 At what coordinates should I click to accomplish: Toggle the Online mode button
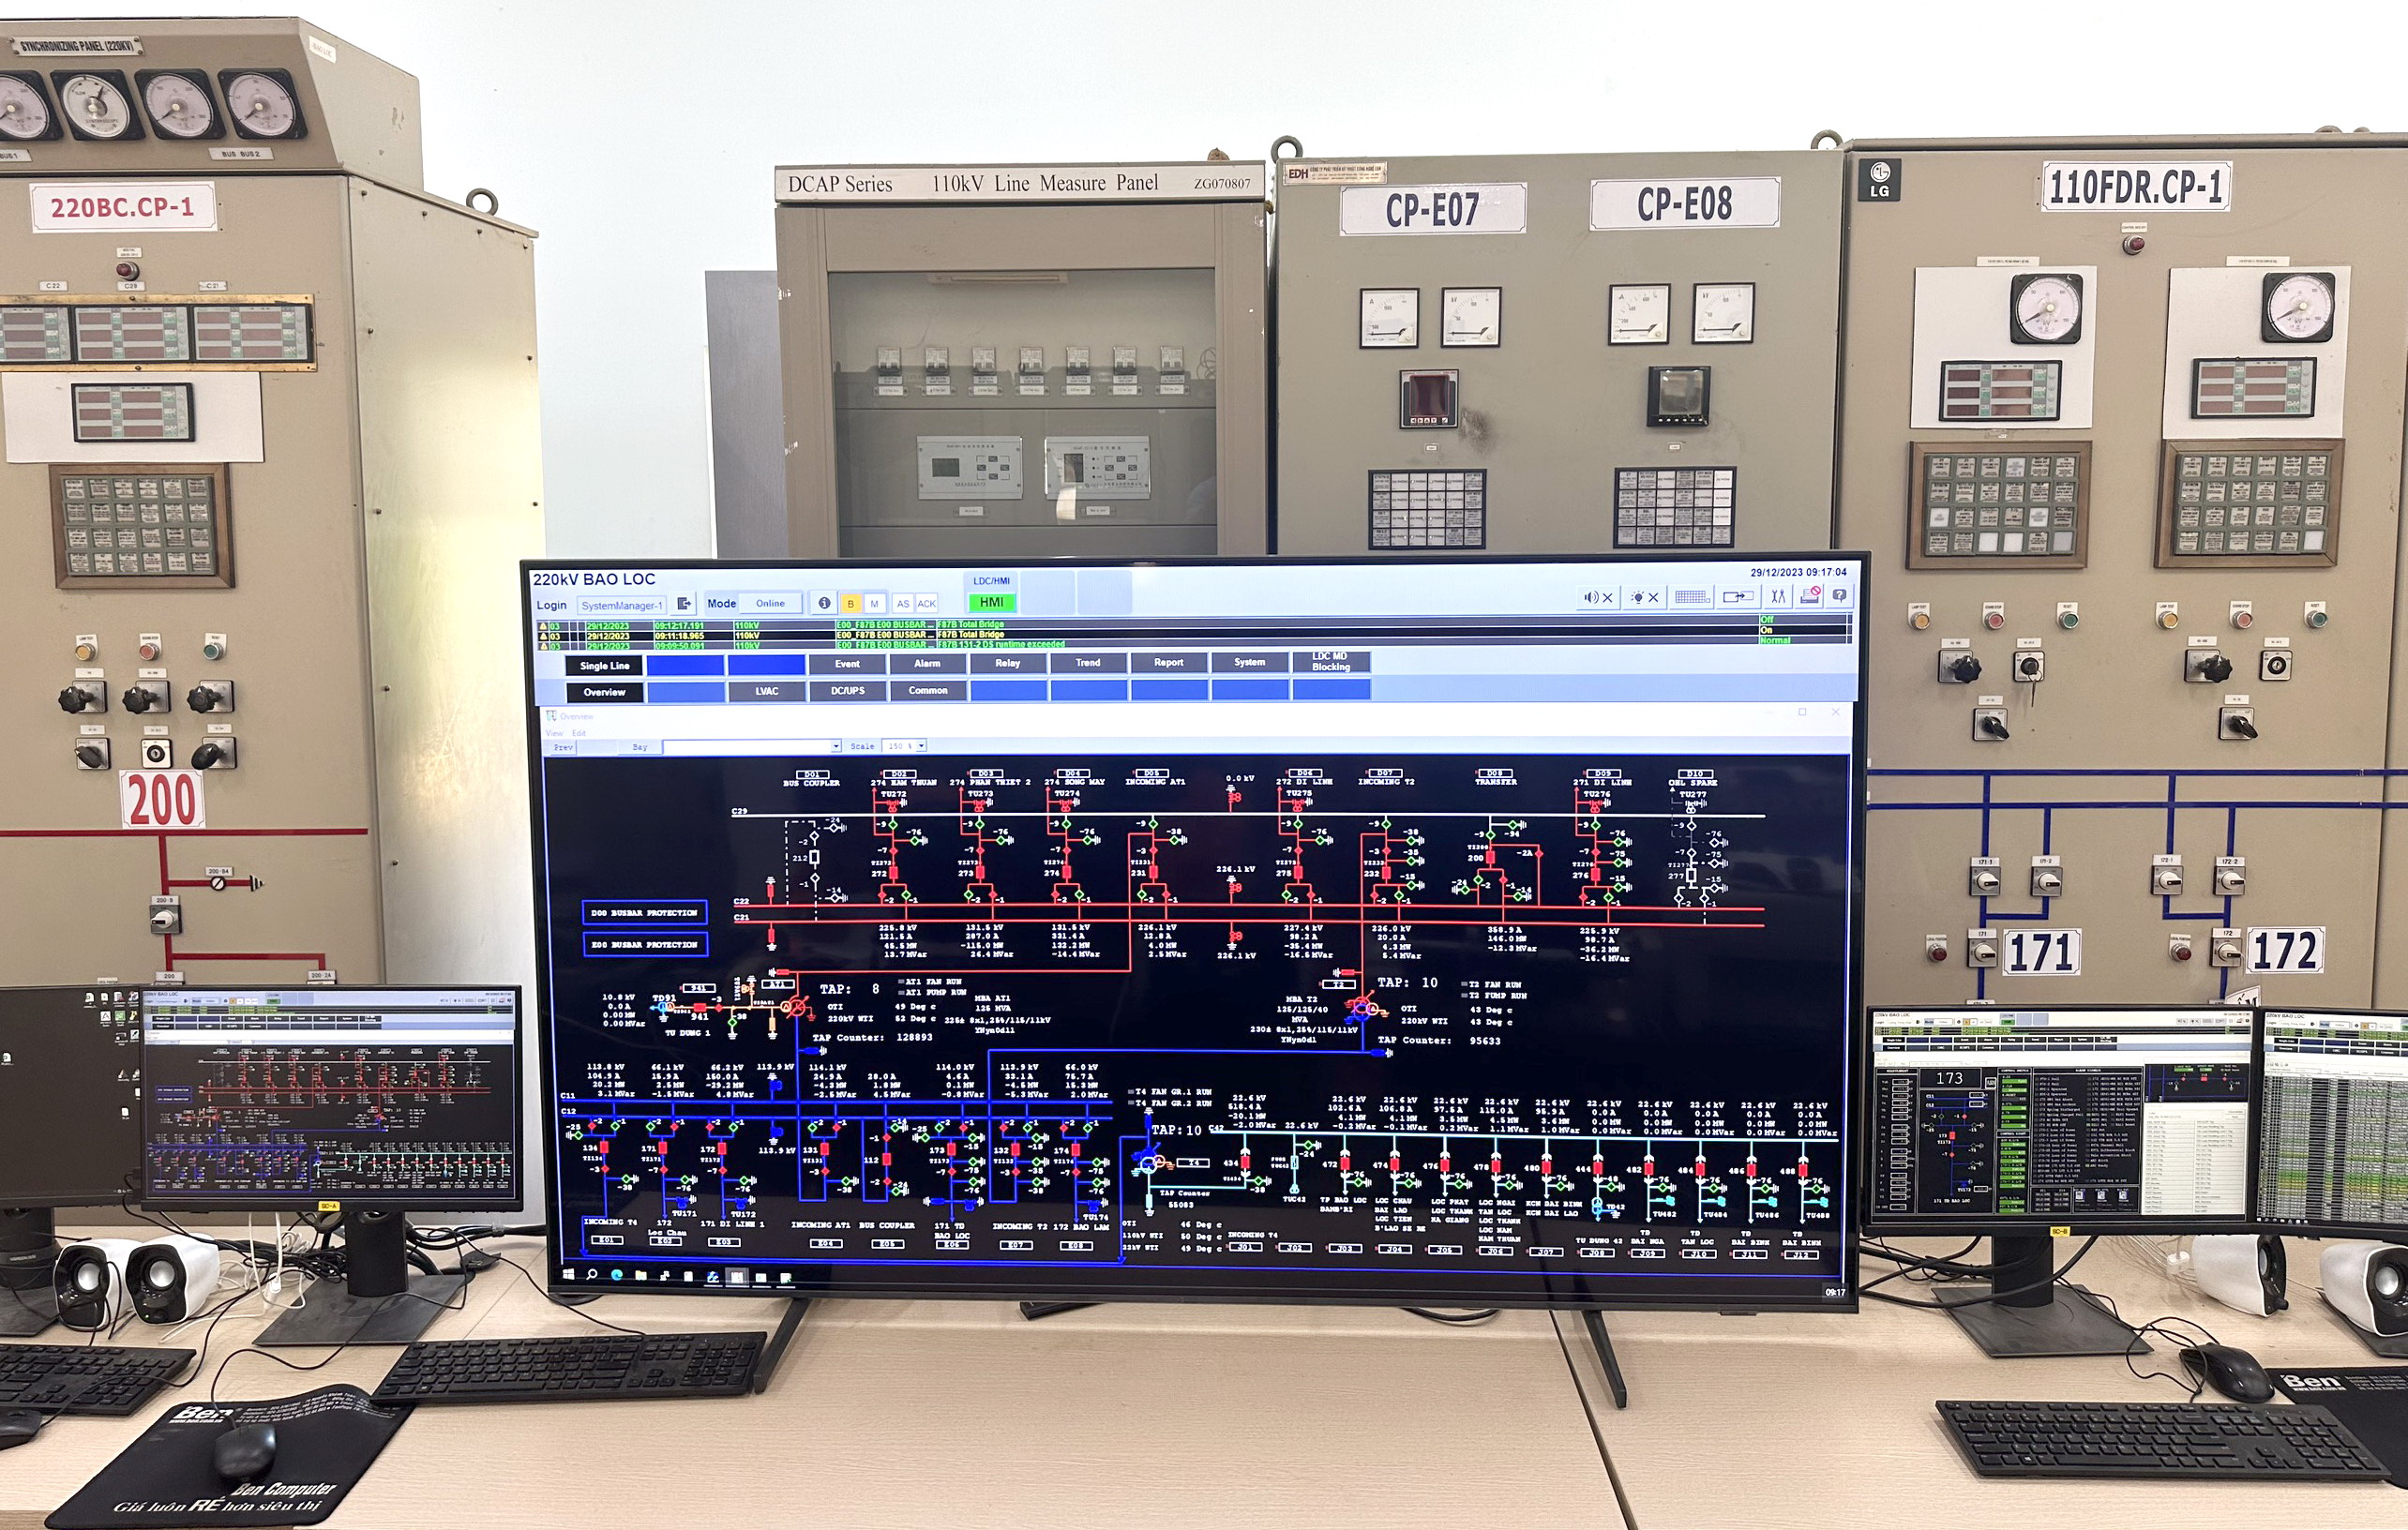(770, 603)
